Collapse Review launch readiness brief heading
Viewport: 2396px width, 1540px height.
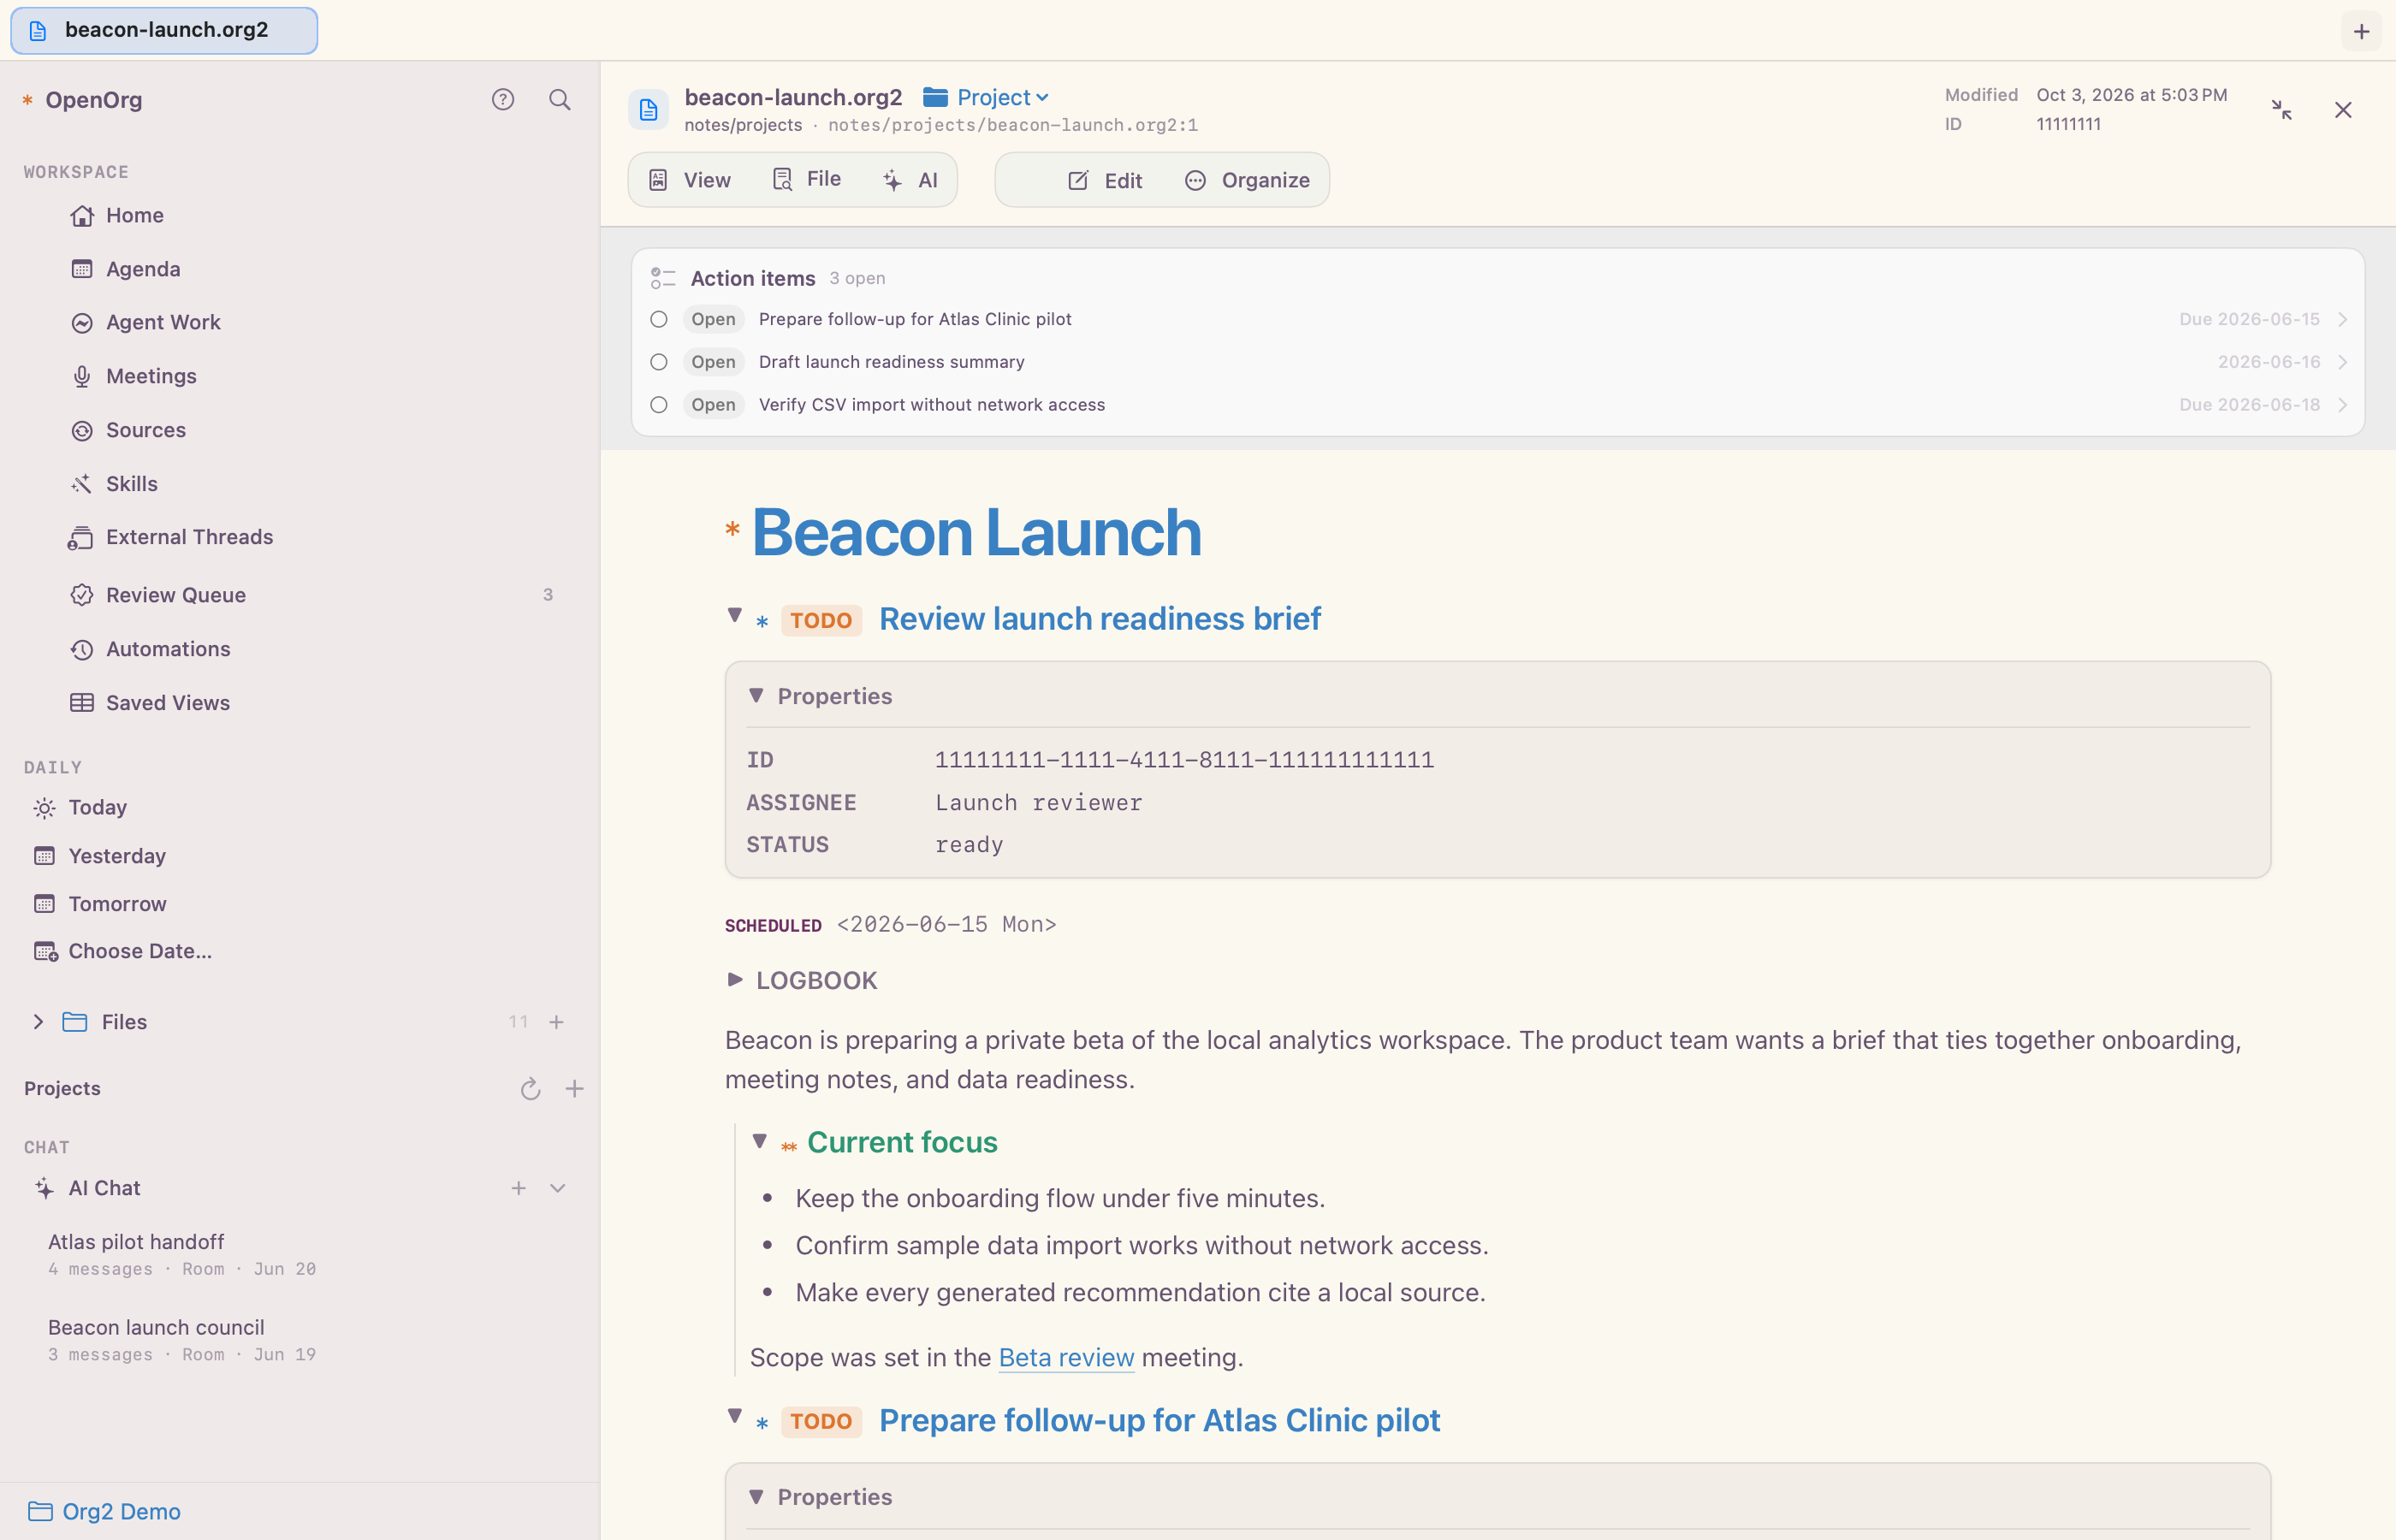(735, 615)
